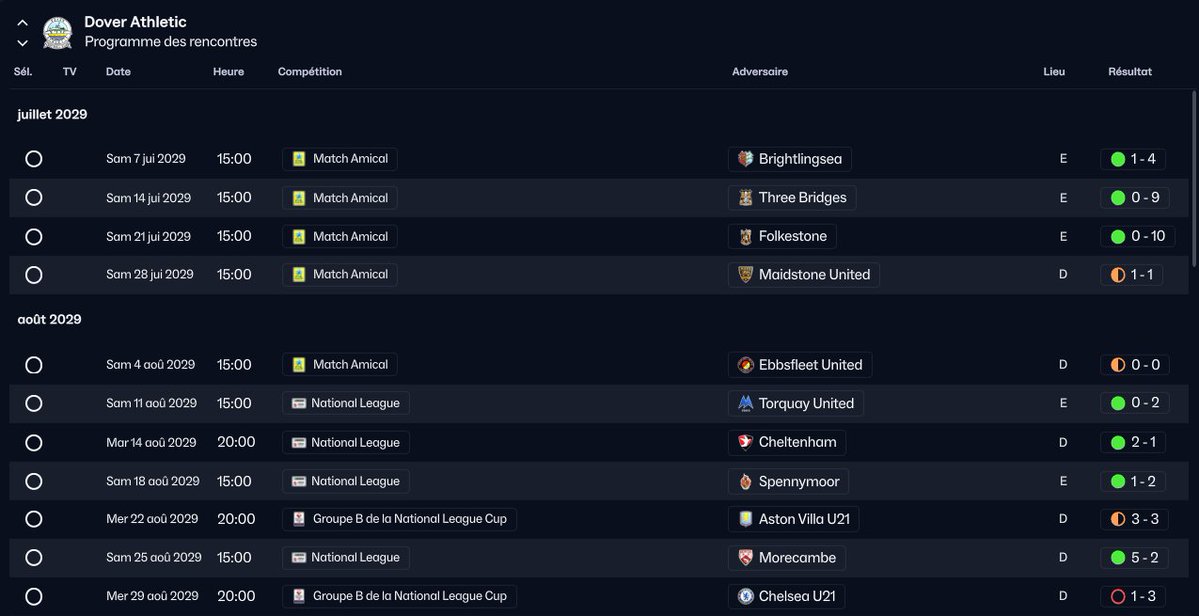The height and width of the screenshot is (616, 1199).
Task: Select the Torquay United match radio button
Action: point(34,403)
